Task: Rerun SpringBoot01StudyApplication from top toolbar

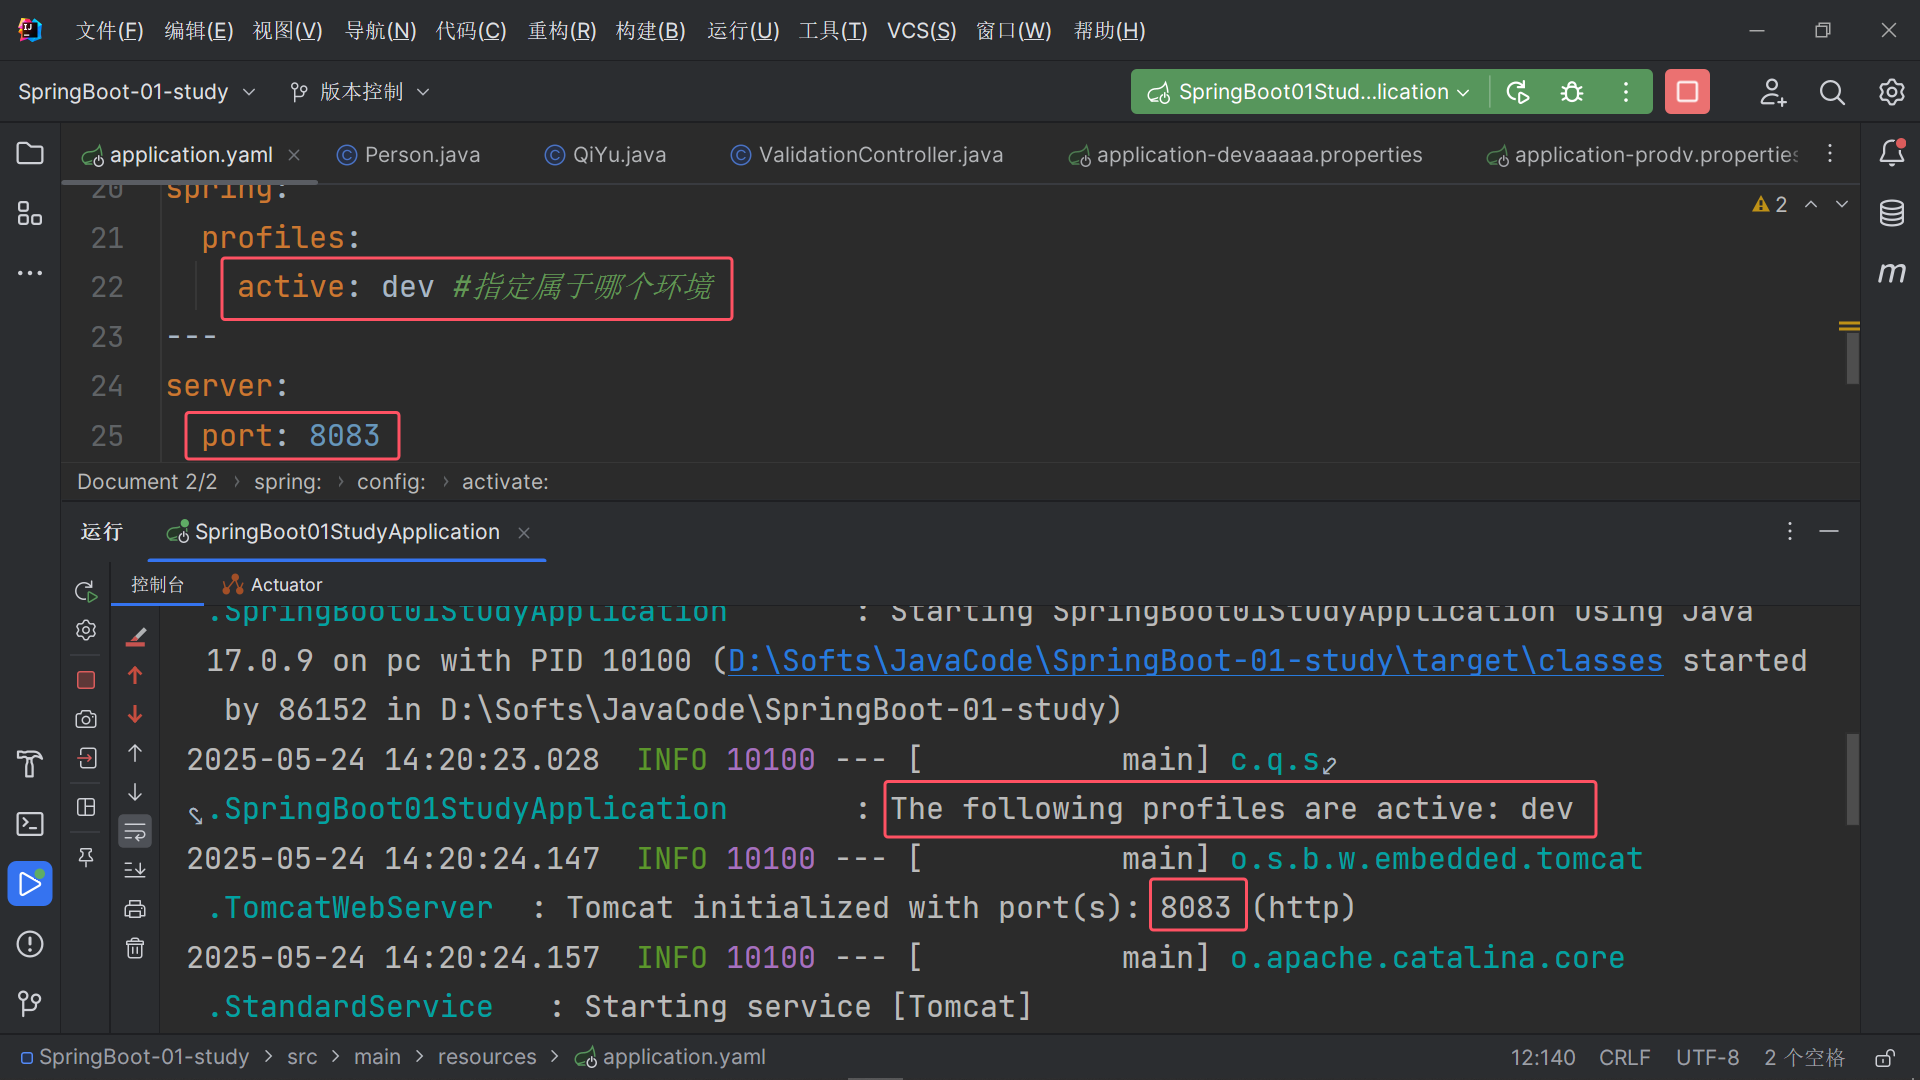Action: pyautogui.click(x=1518, y=92)
